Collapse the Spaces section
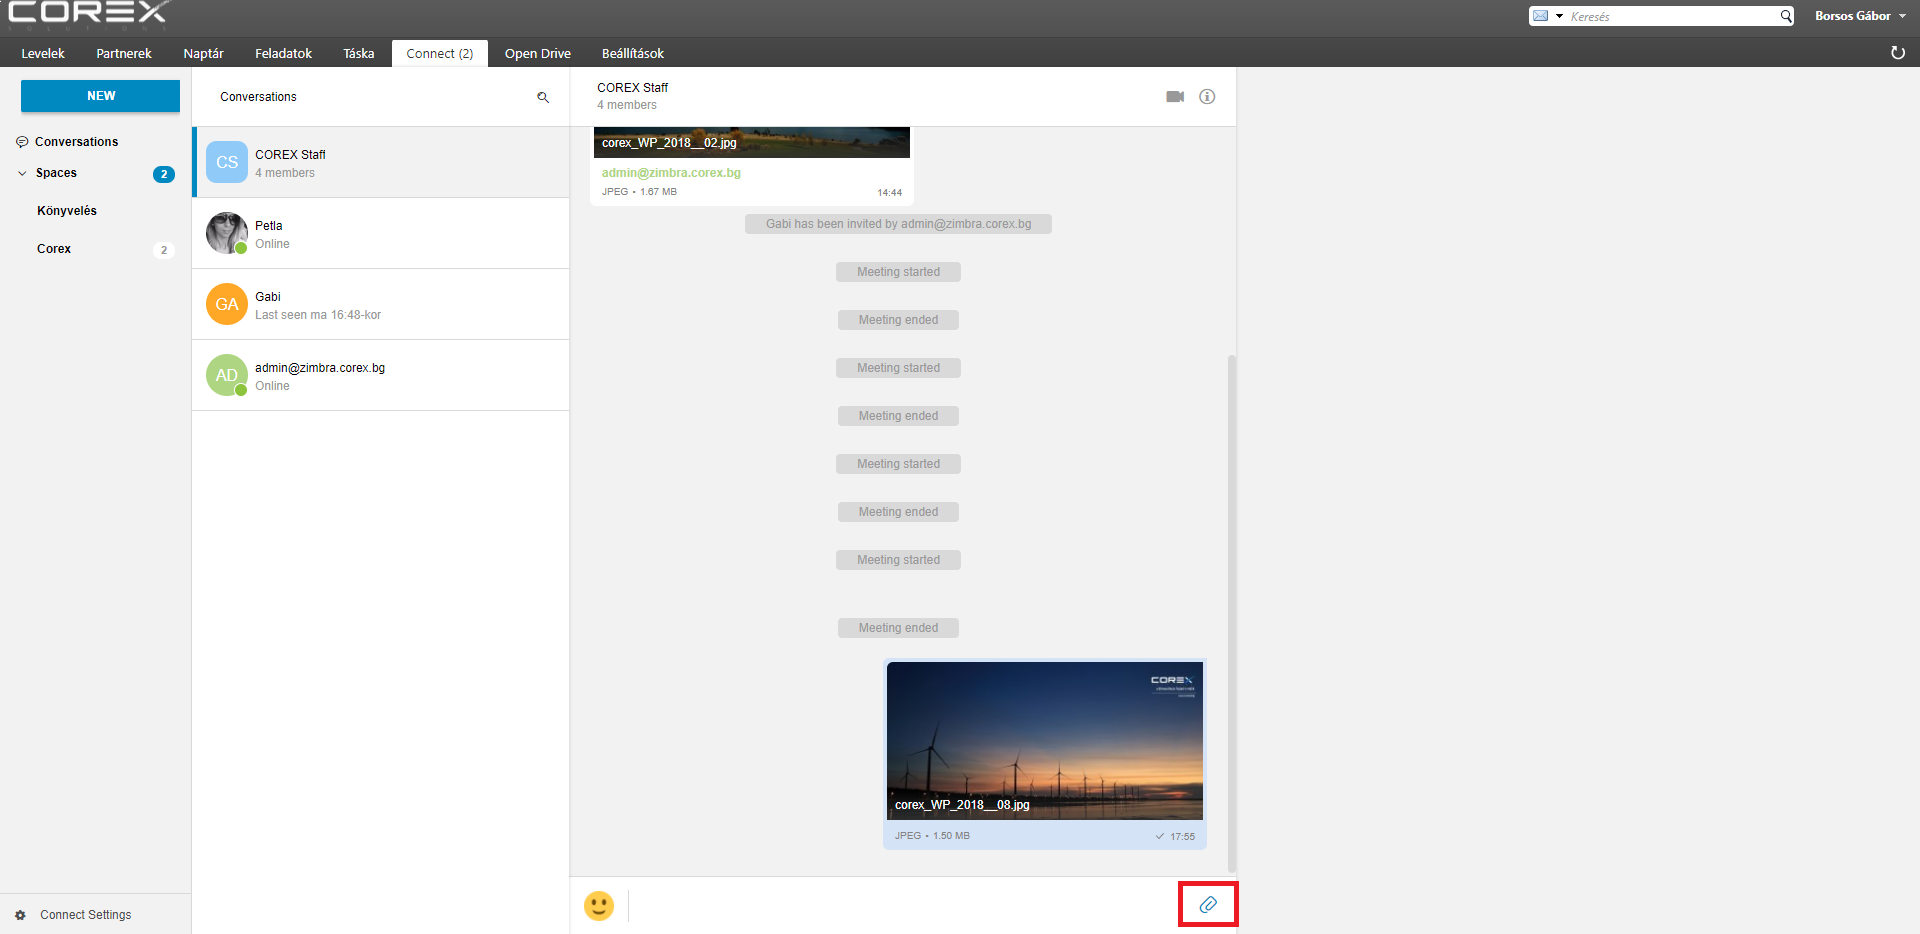Screen dimensions: 1920x934 pos(22,173)
